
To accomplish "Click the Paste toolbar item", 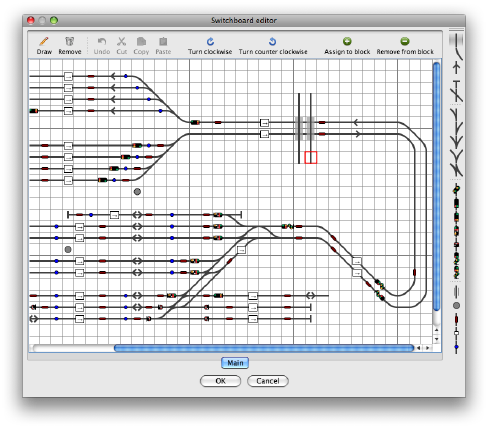I will tap(163, 46).
